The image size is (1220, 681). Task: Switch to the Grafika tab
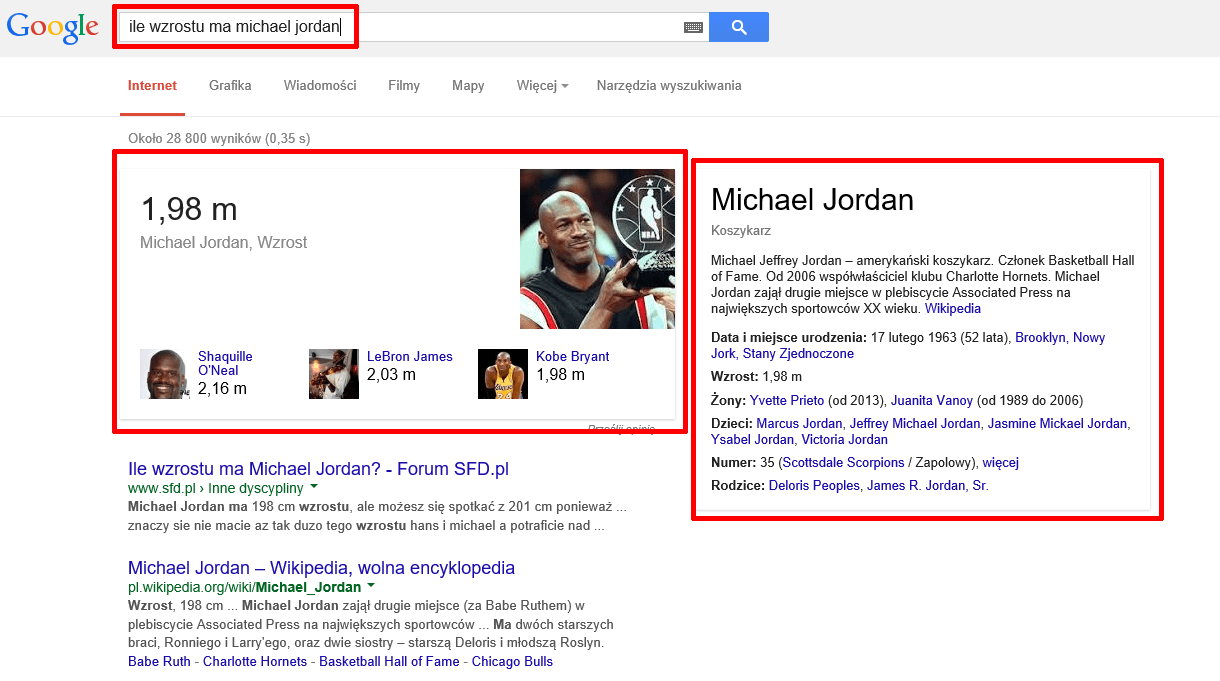point(230,86)
